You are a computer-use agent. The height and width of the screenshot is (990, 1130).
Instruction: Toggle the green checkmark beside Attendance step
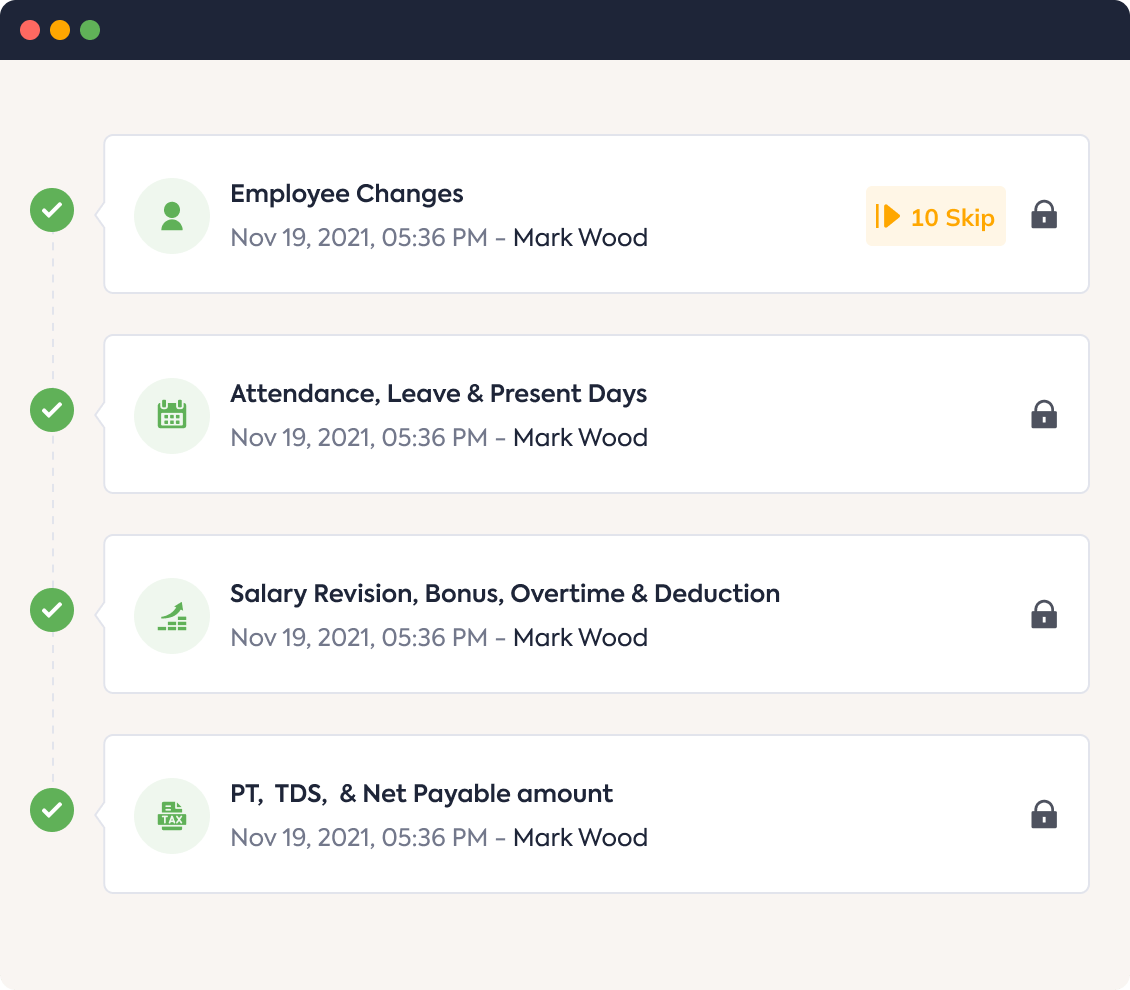52,410
